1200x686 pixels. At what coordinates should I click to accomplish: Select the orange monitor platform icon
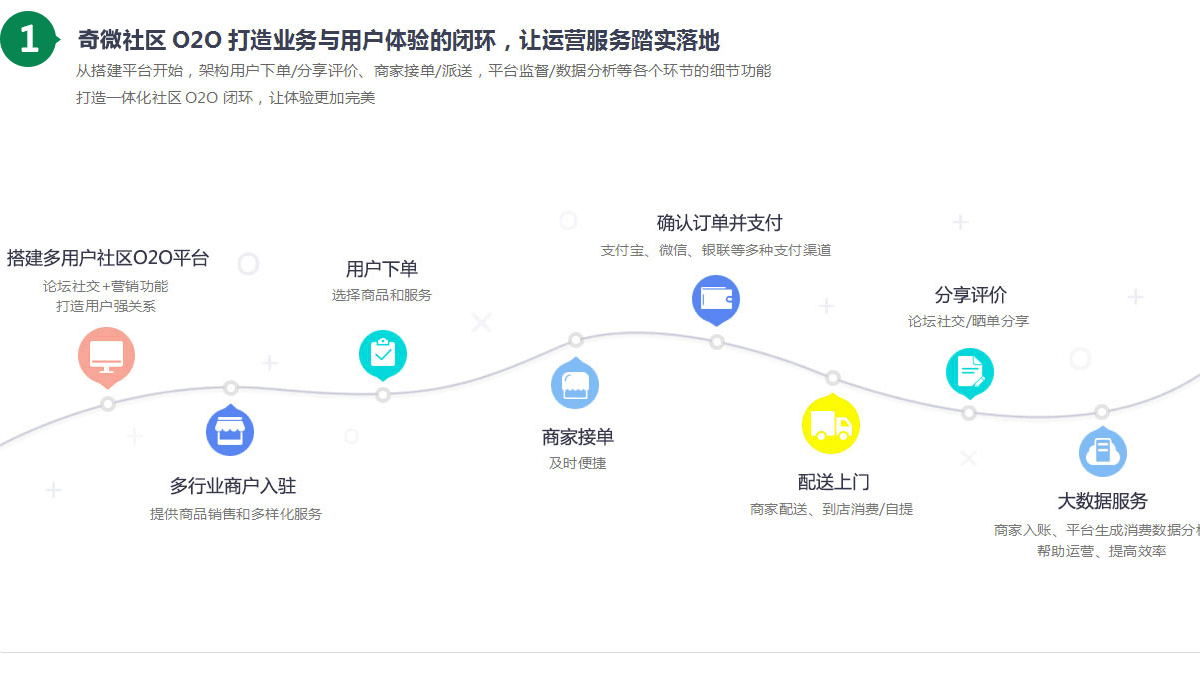coord(106,356)
